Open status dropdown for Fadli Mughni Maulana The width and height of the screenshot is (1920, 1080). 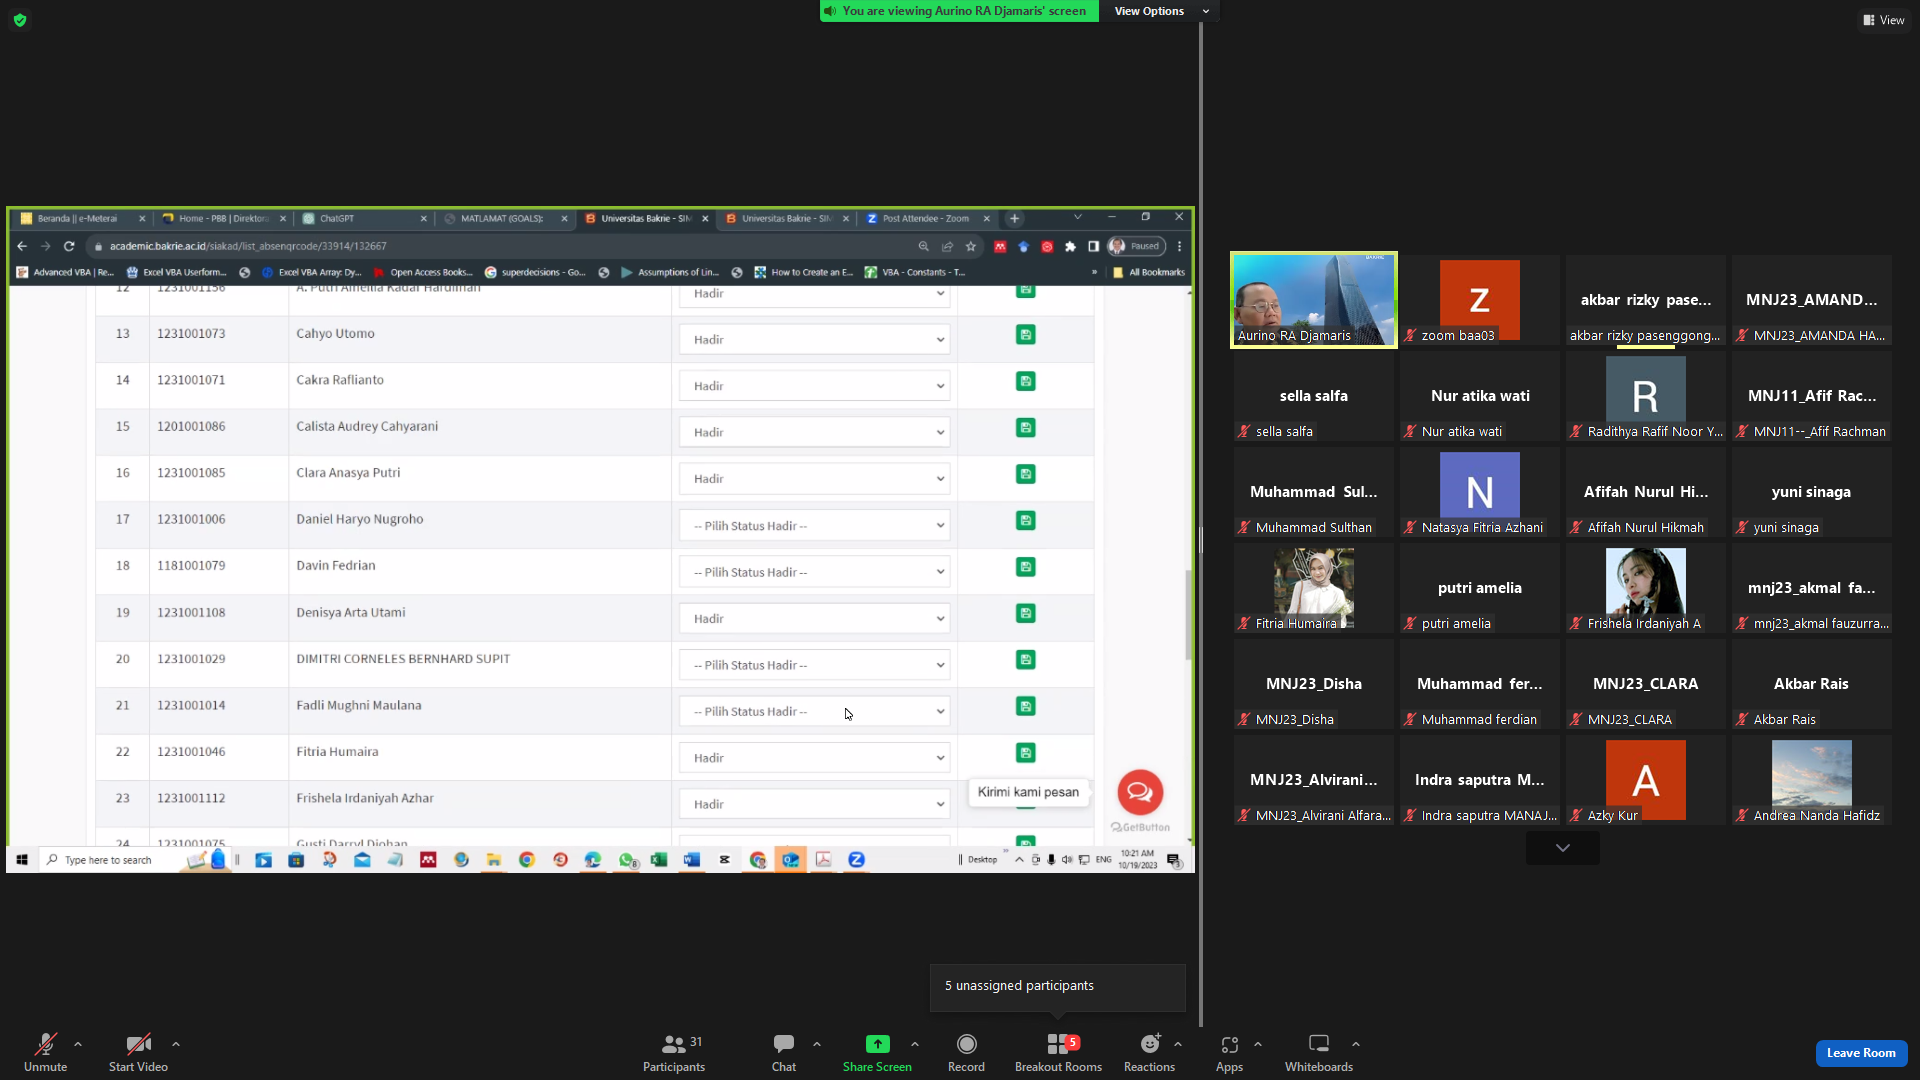(814, 712)
